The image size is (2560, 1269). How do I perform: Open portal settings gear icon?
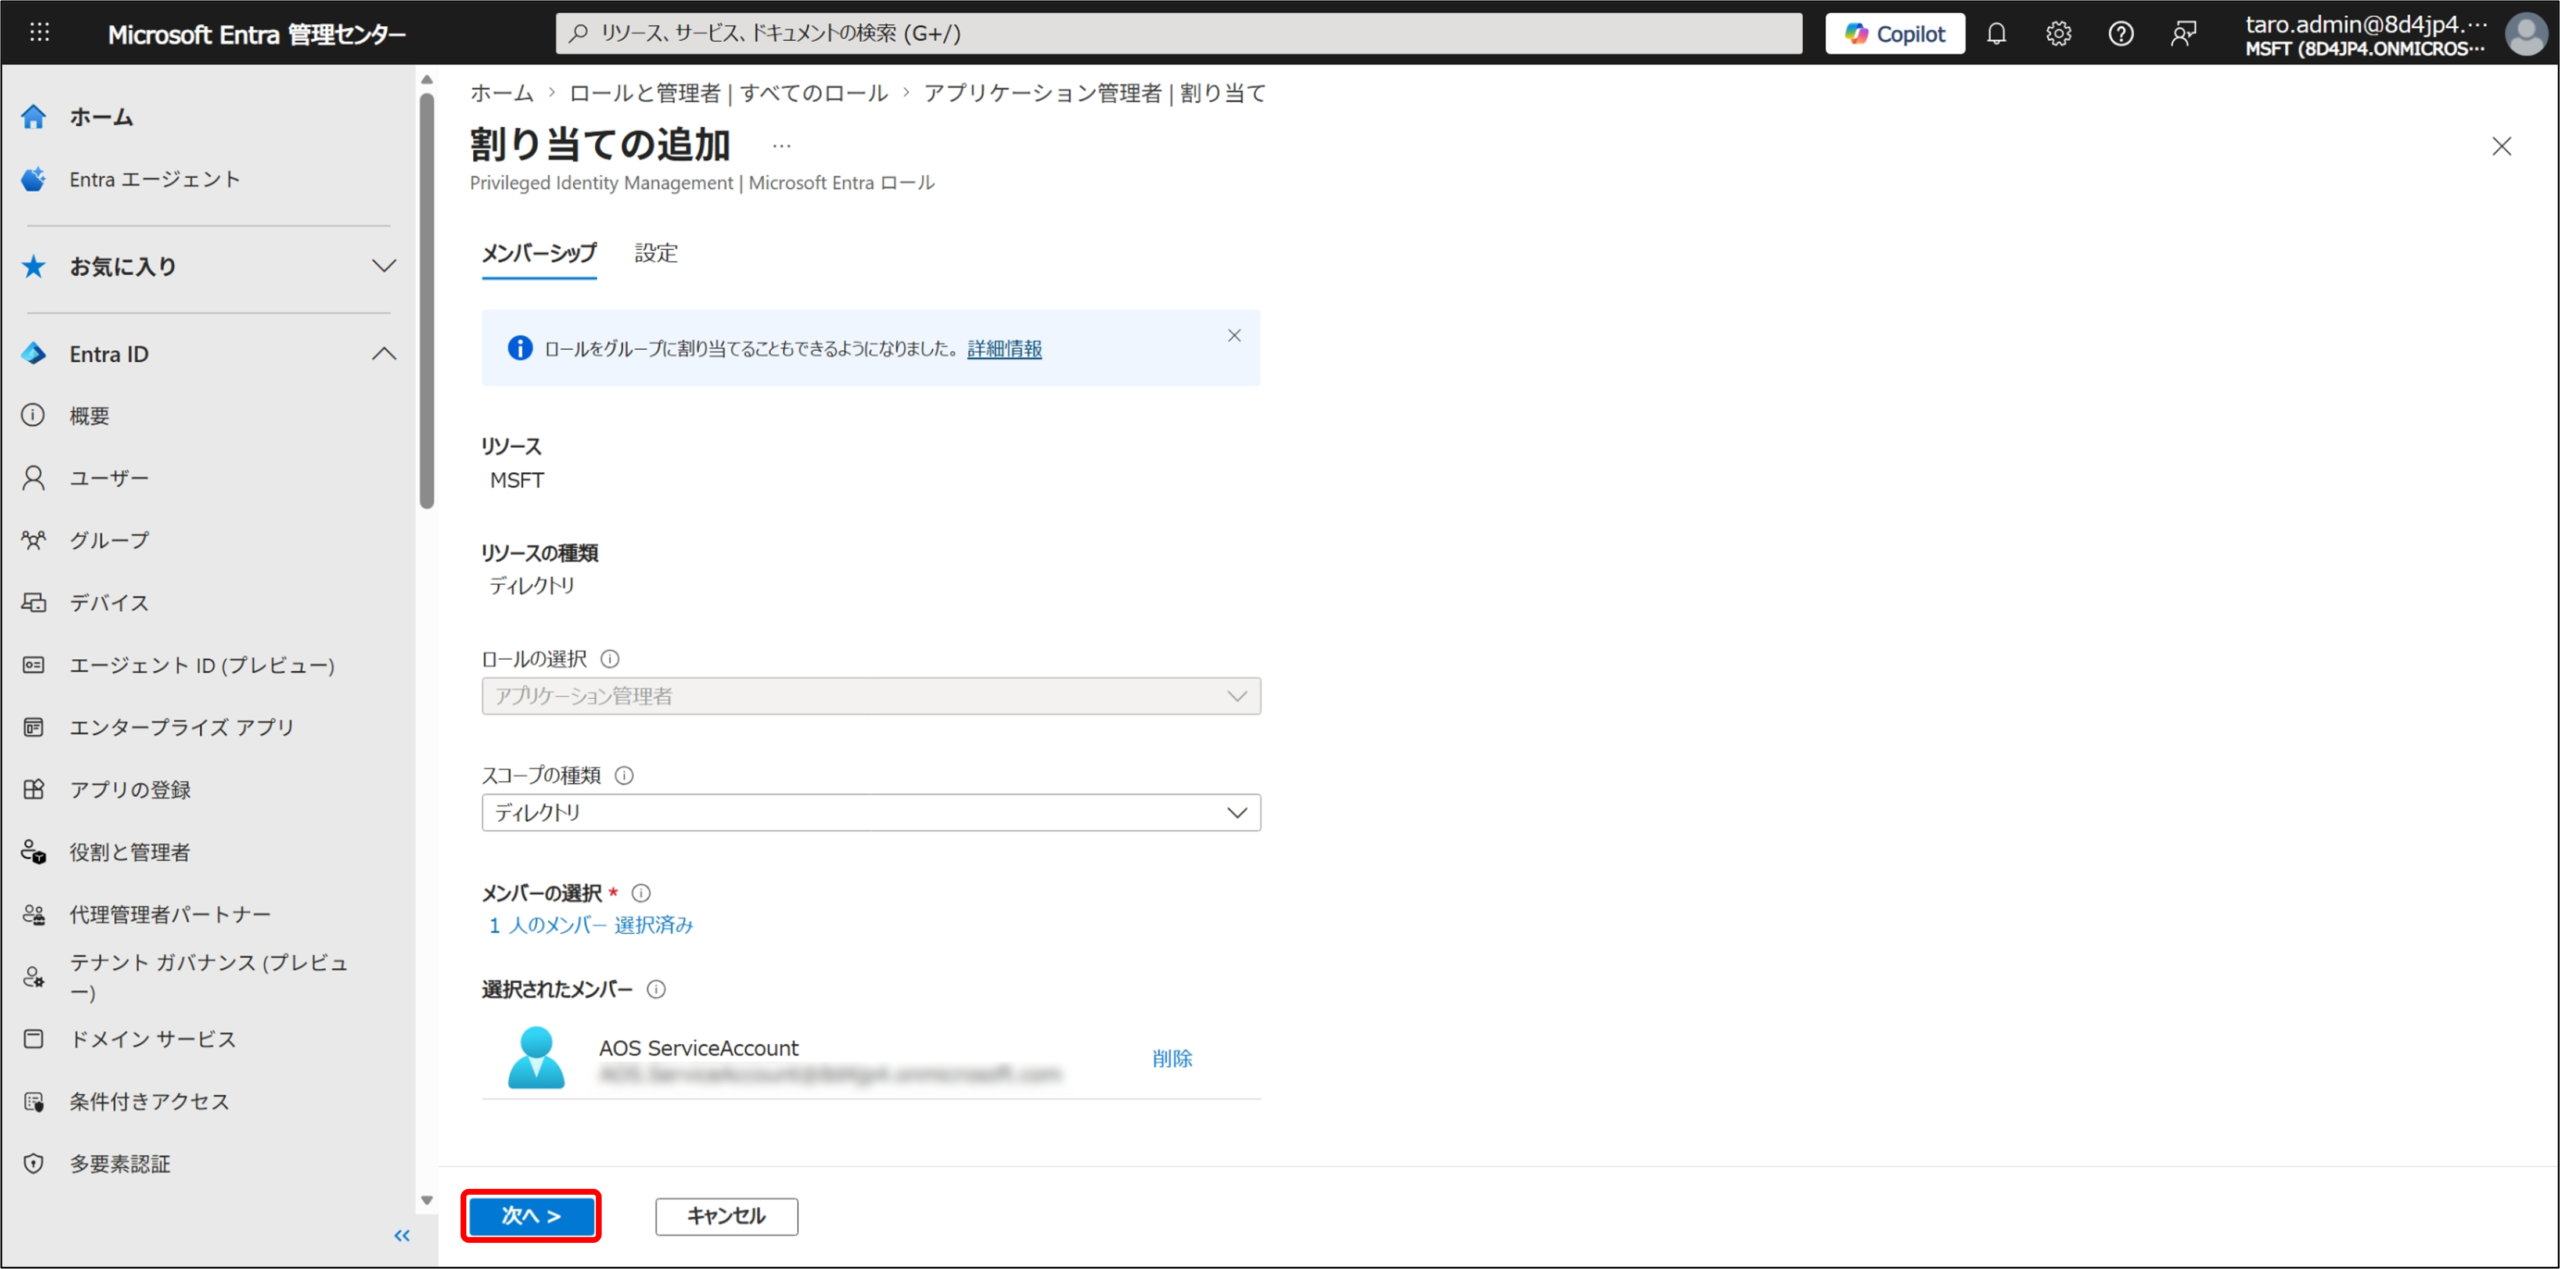[2058, 34]
